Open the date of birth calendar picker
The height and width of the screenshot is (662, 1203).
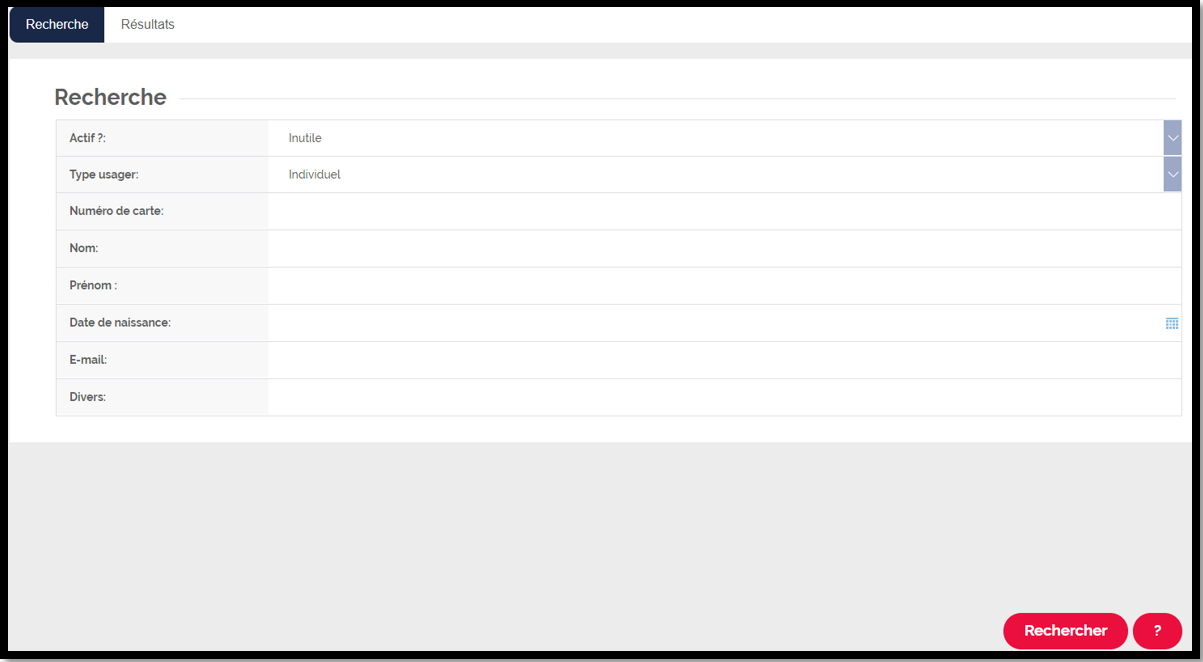coord(1171,323)
